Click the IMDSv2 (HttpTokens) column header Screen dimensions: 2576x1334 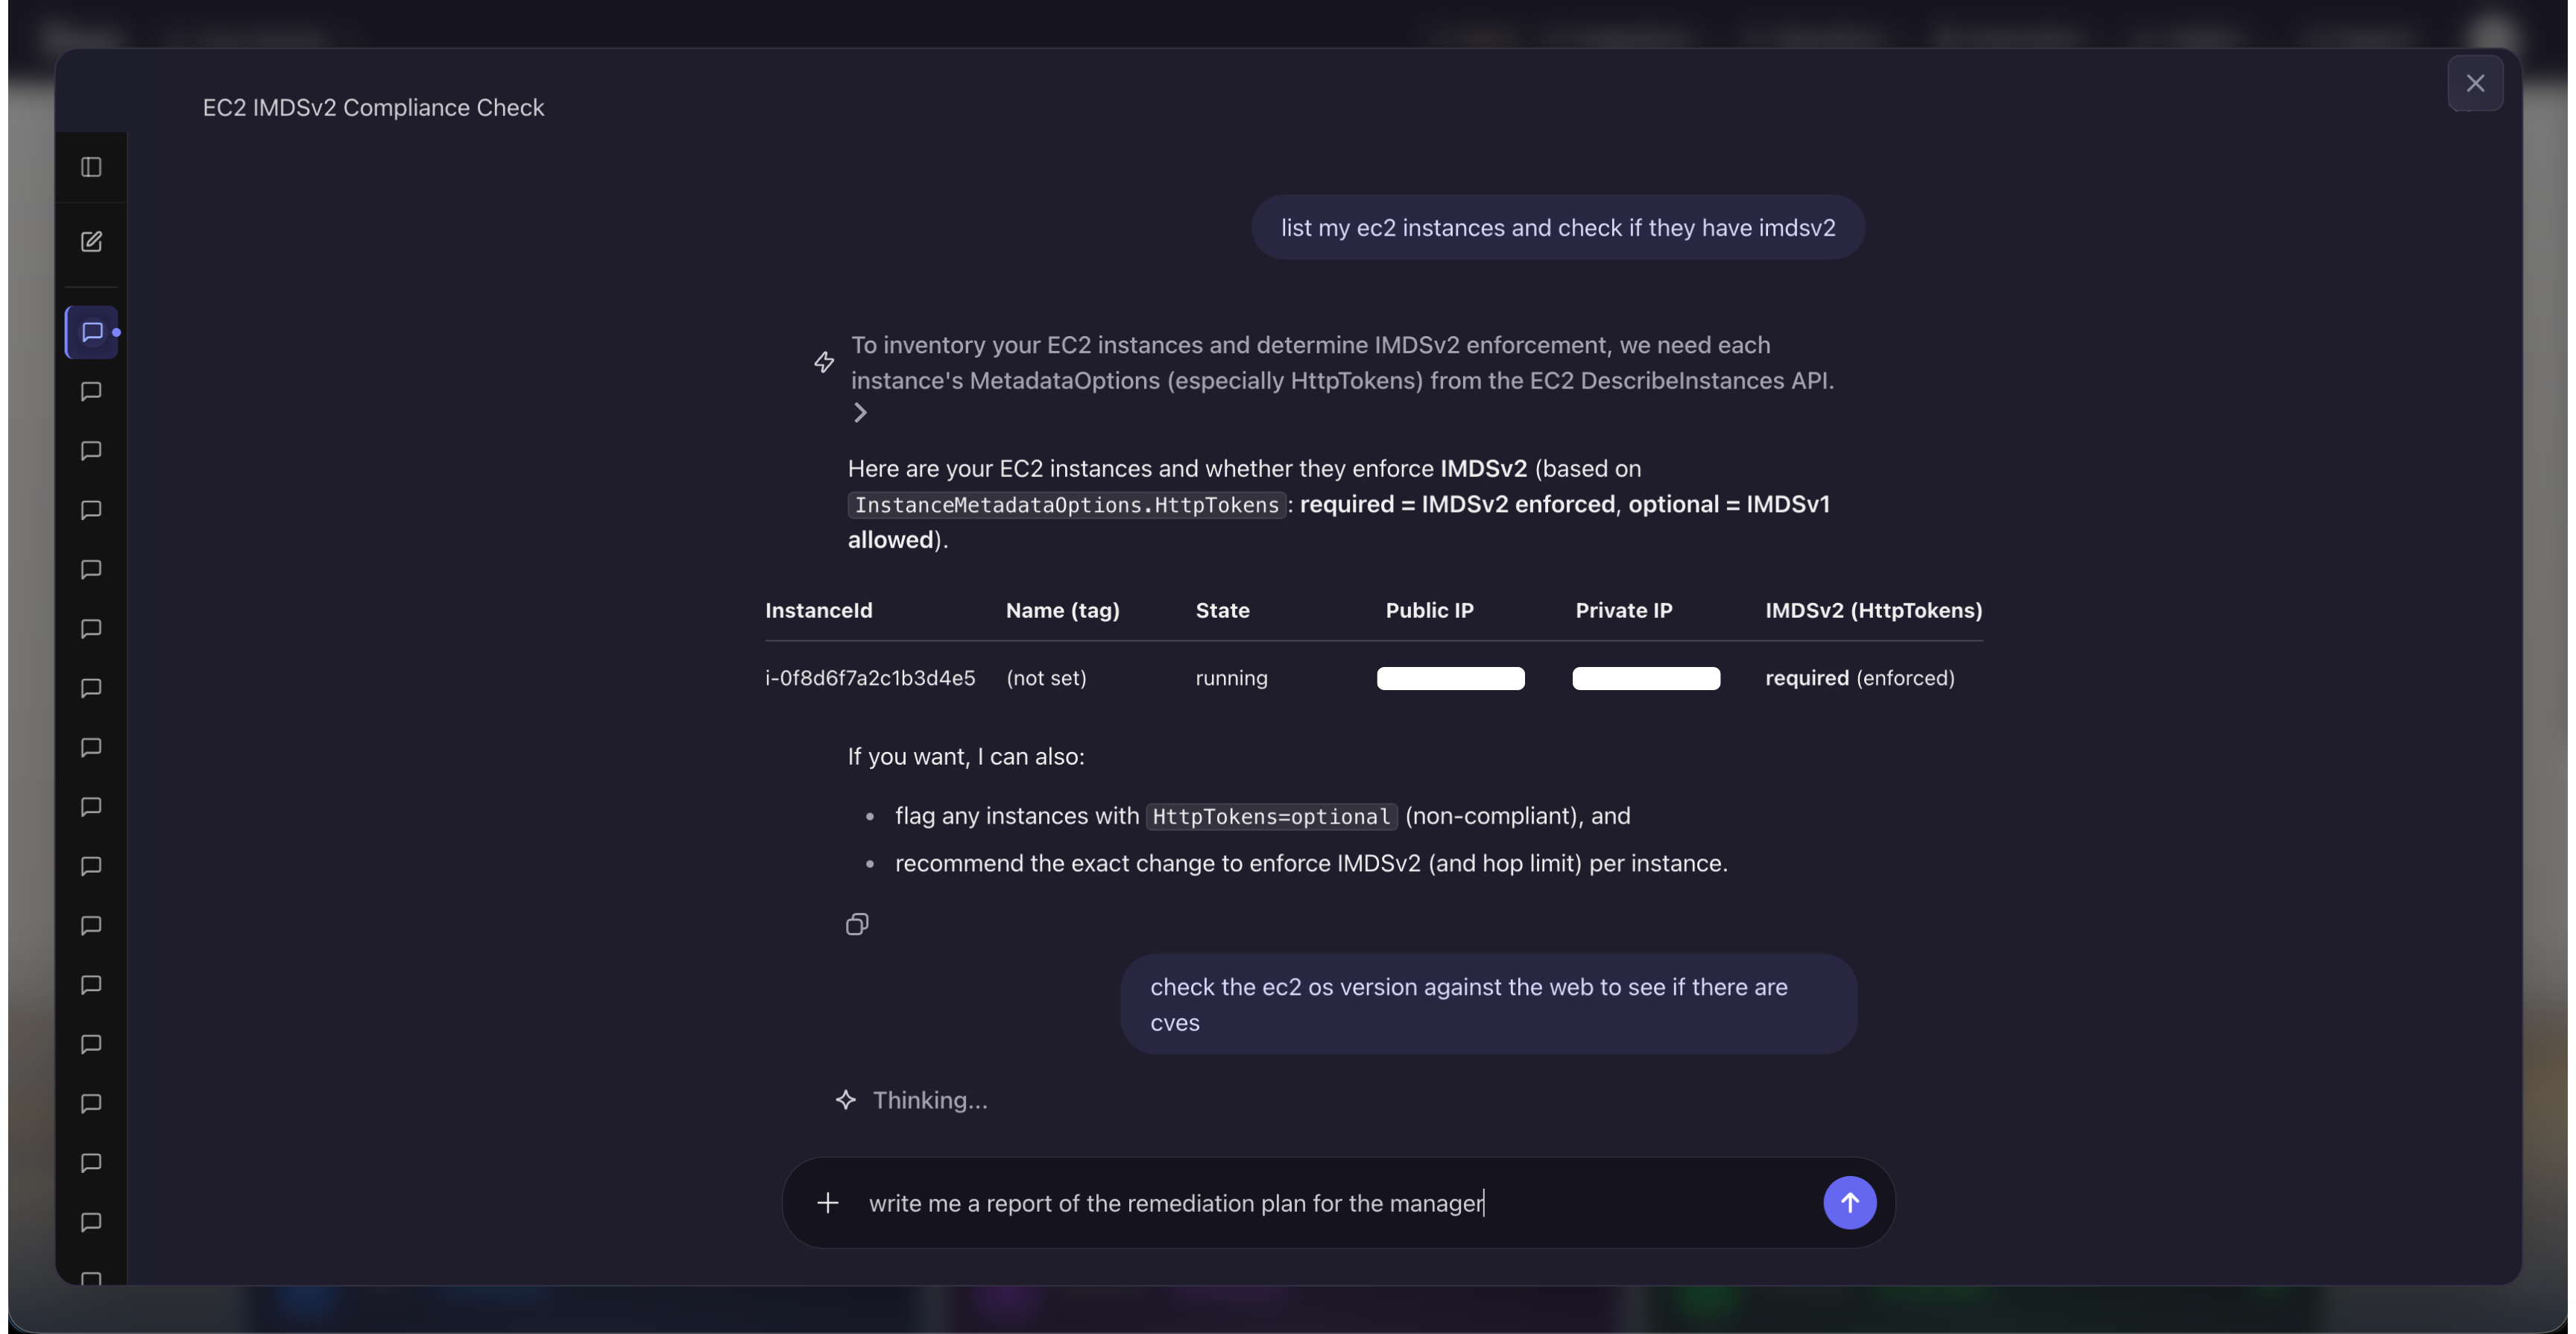point(1873,610)
